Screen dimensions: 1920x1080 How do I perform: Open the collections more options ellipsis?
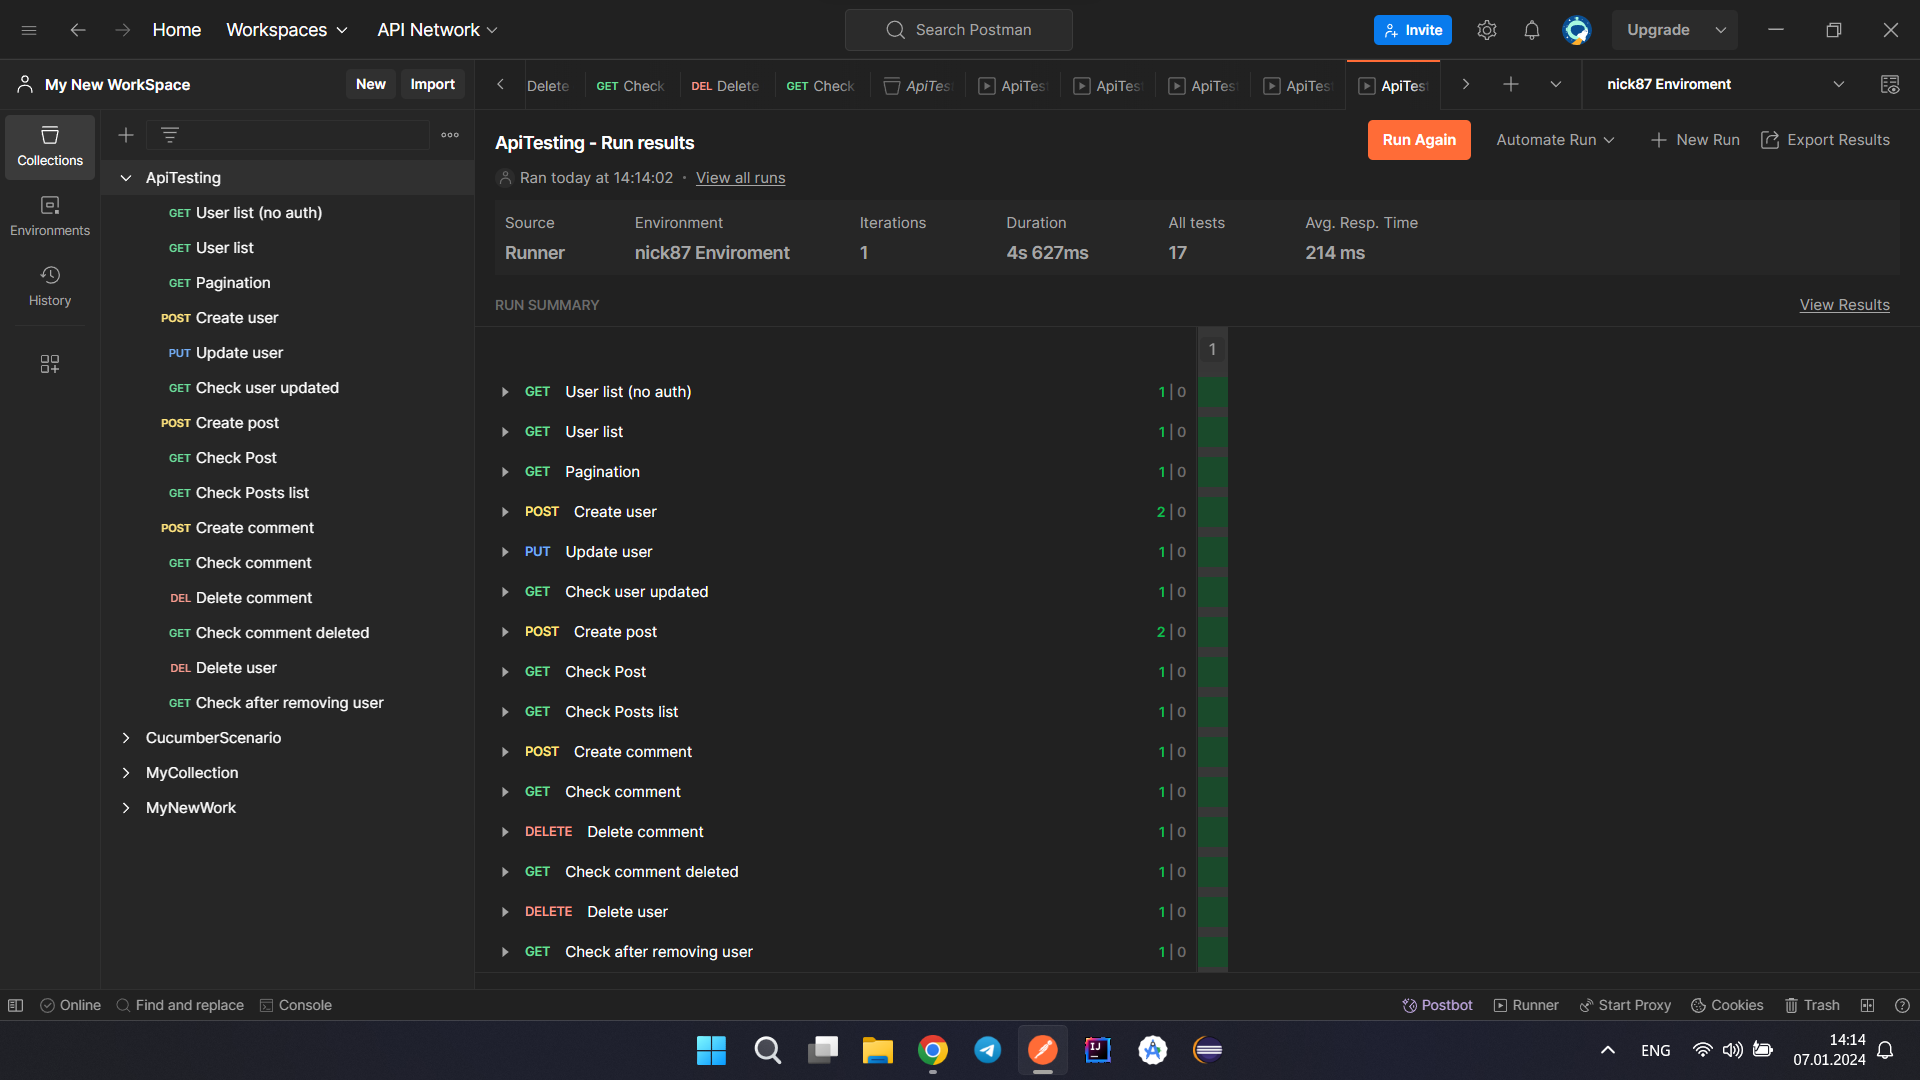point(450,135)
